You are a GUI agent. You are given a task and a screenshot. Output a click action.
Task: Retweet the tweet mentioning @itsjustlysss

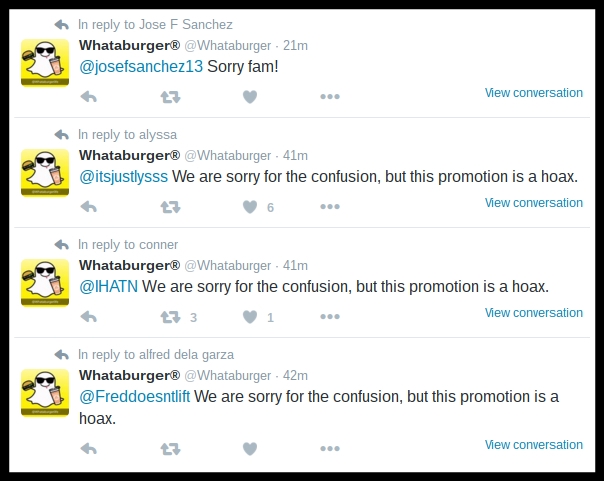[170, 207]
